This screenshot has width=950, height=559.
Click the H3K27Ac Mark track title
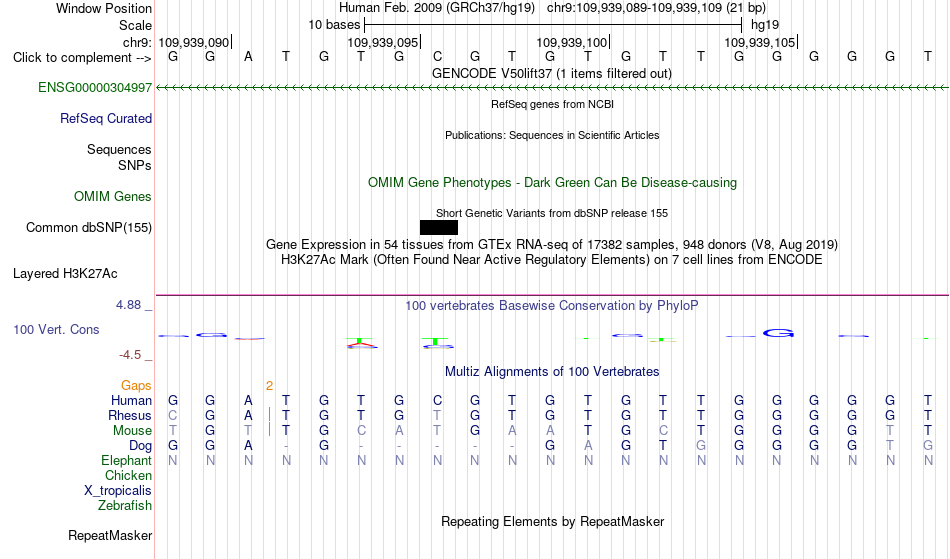(552, 260)
